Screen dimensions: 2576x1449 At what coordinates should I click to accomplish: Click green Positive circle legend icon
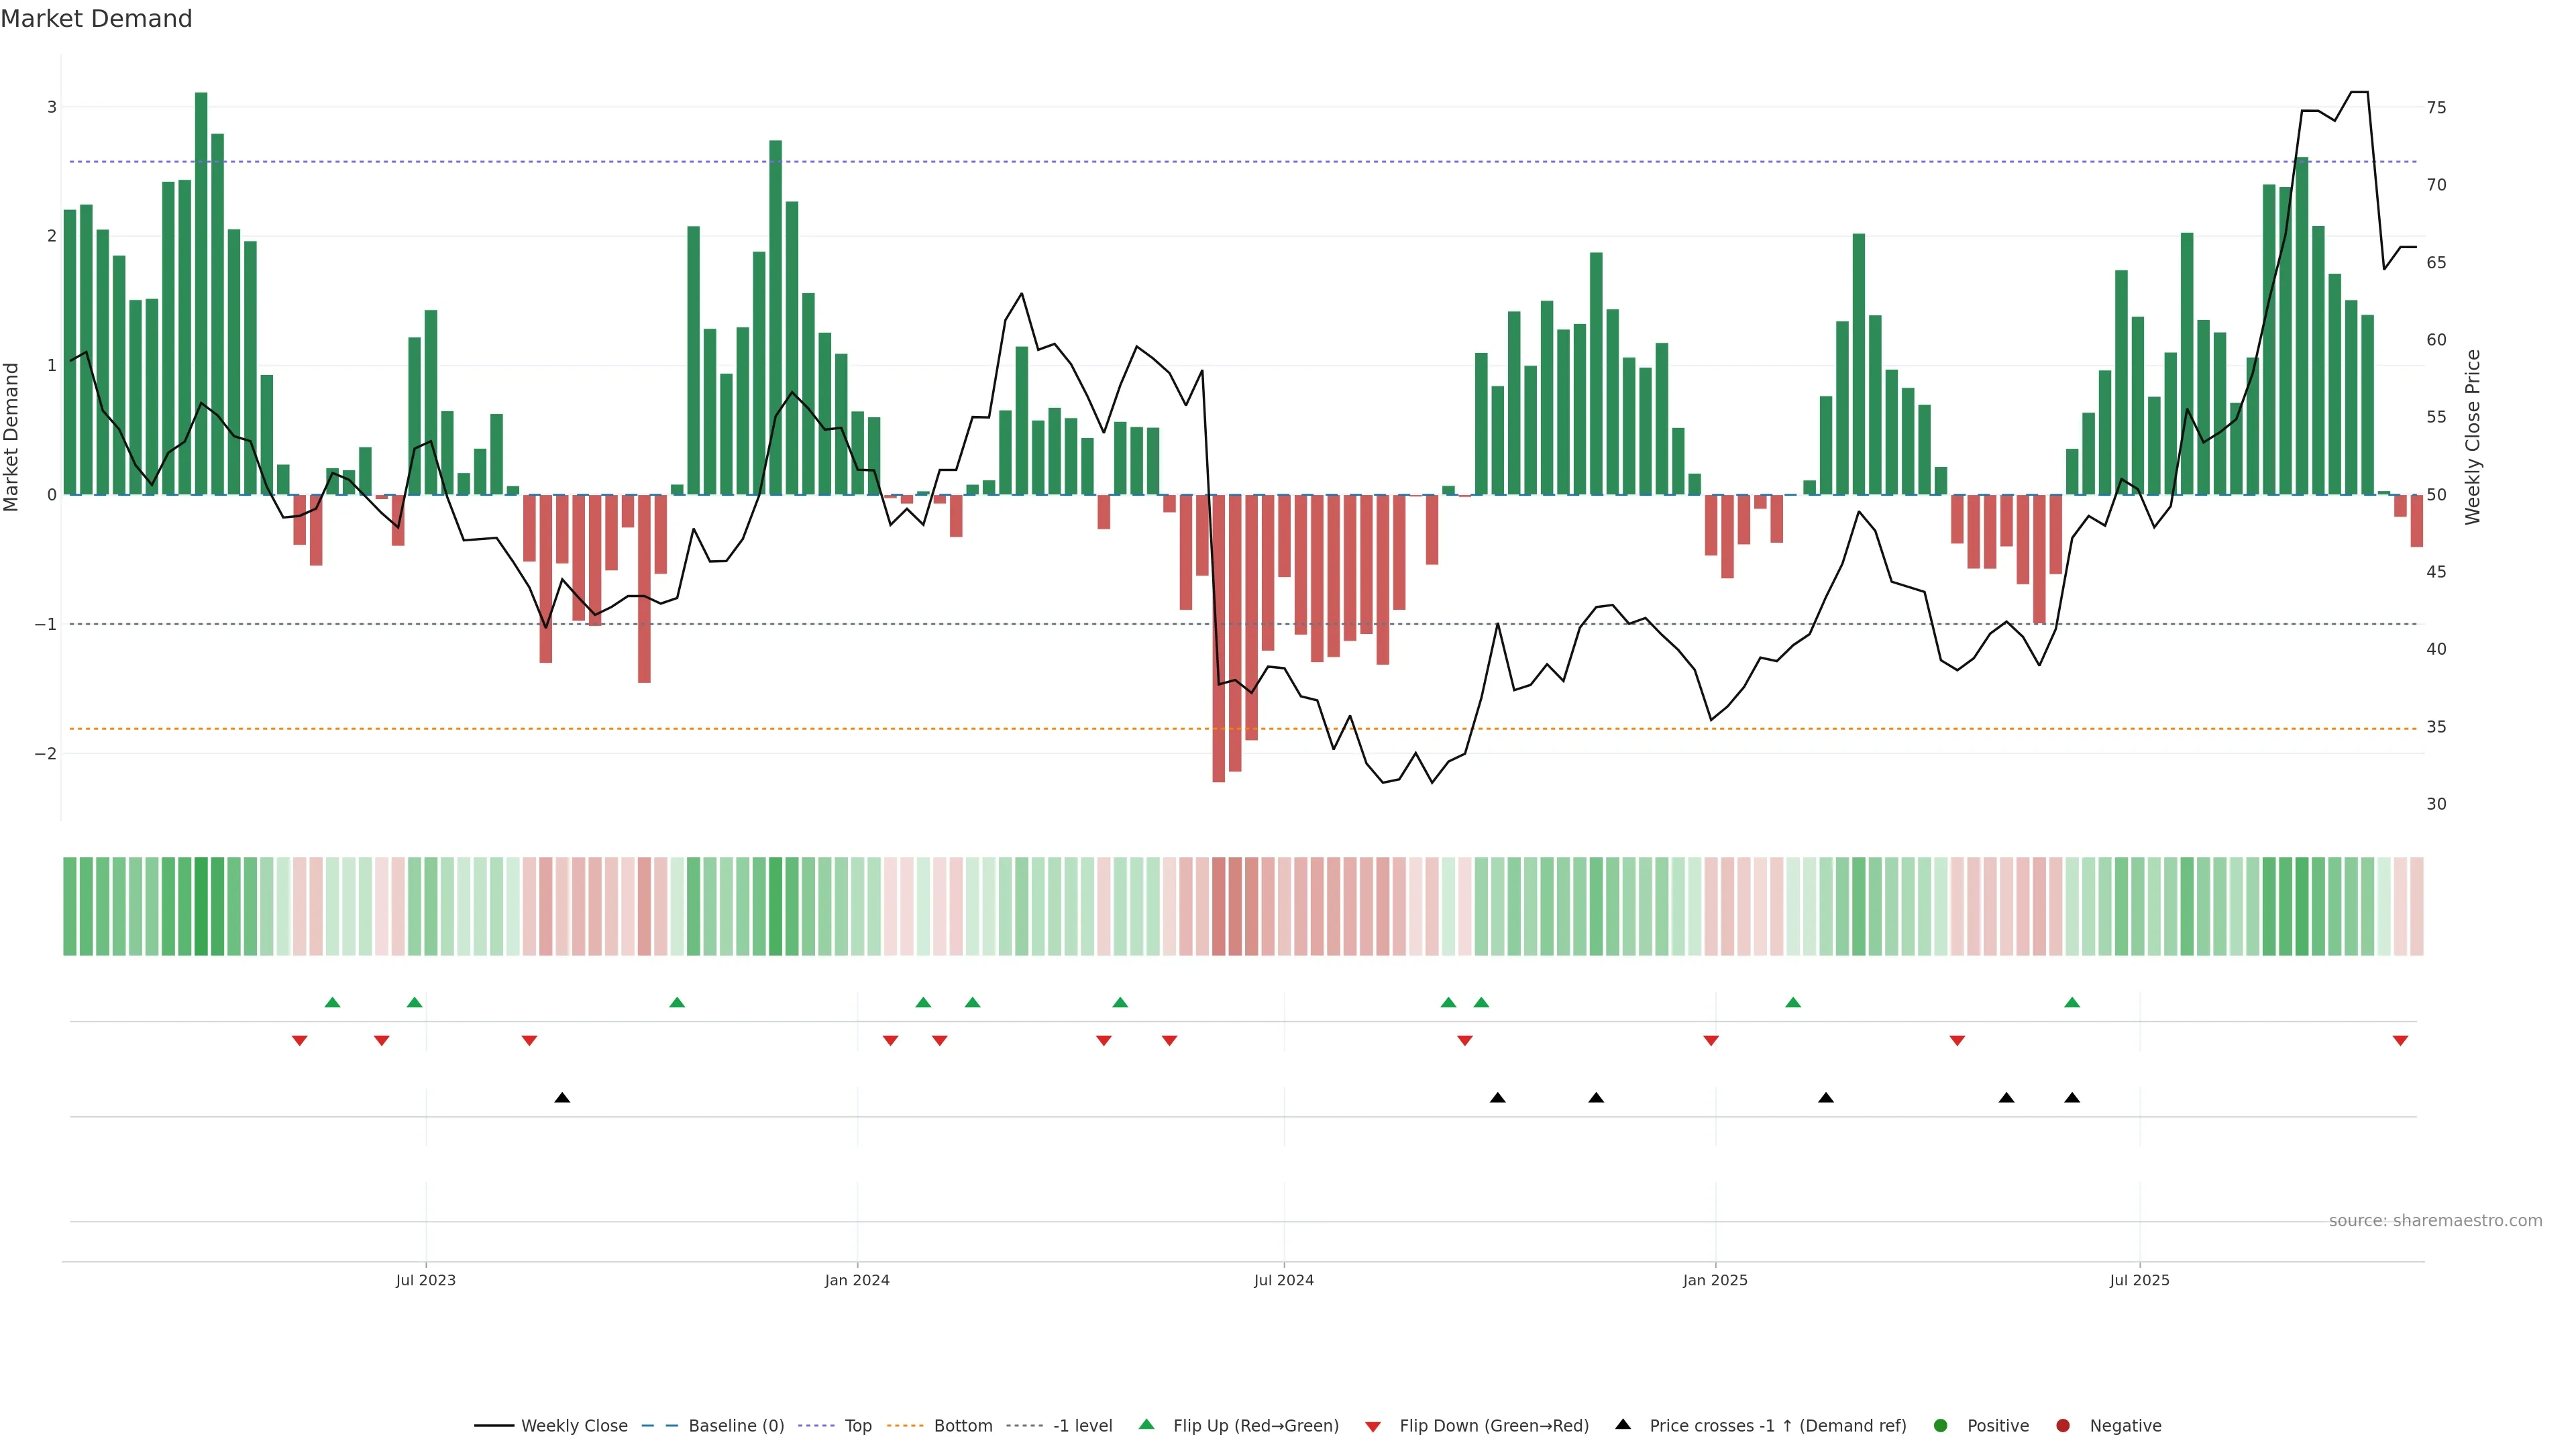pyautogui.click(x=1941, y=1425)
